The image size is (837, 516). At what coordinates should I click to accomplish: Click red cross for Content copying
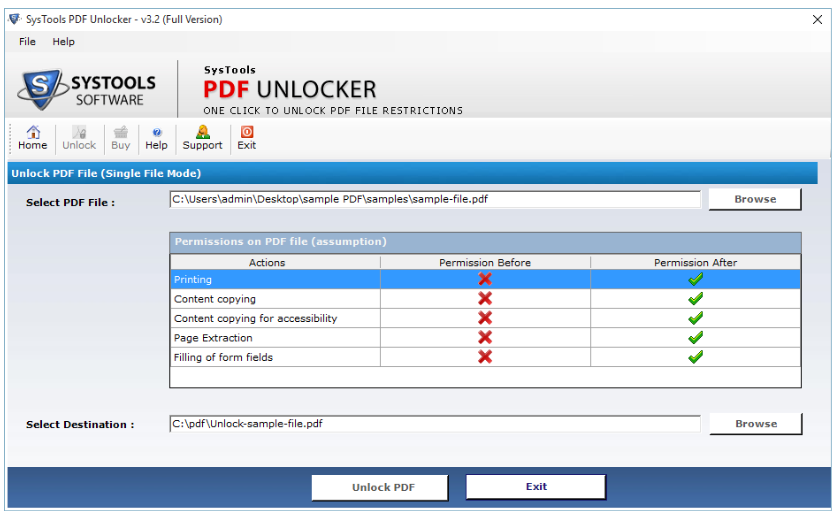[x=485, y=299]
